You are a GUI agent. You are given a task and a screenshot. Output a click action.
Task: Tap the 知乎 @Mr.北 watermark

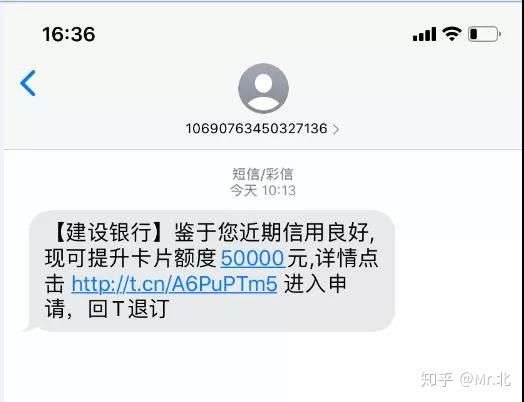pos(466,380)
